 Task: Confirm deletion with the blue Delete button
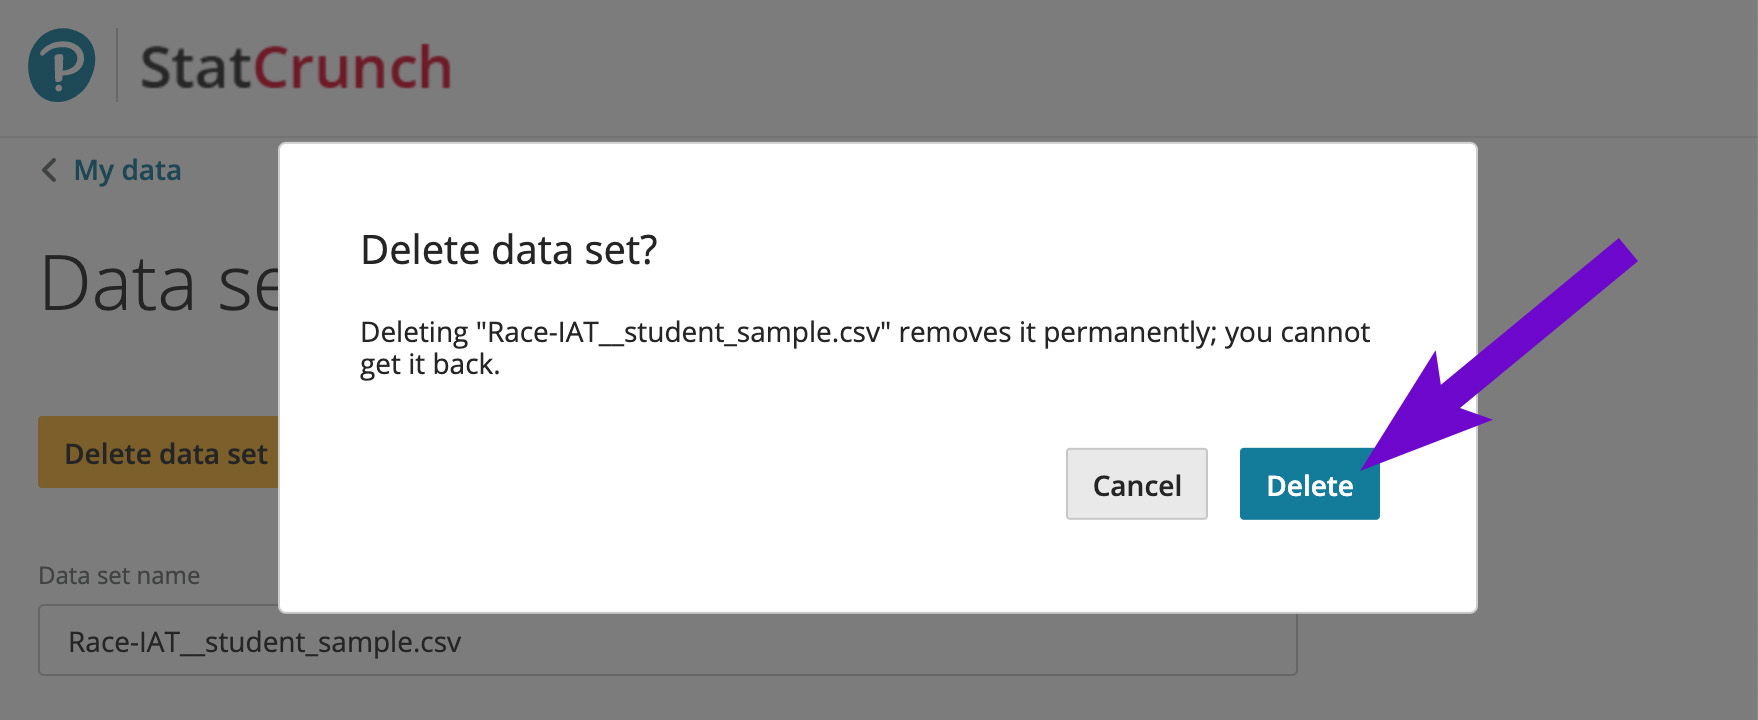pos(1309,484)
